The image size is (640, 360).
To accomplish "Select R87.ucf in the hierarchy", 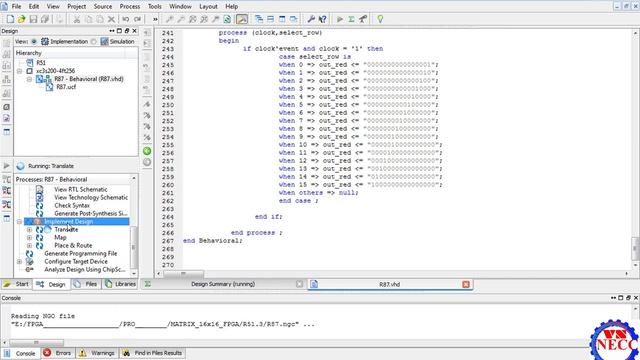I will (x=66, y=87).
